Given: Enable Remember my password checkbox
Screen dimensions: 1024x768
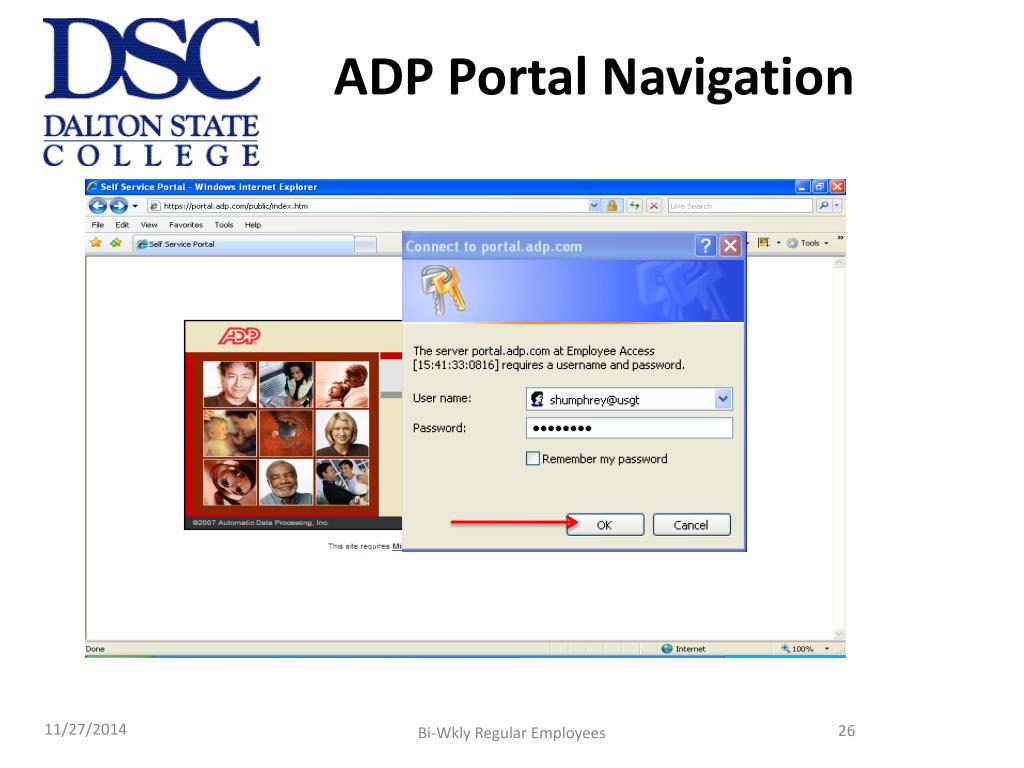Looking at the screenshot, I should point(533,458).
